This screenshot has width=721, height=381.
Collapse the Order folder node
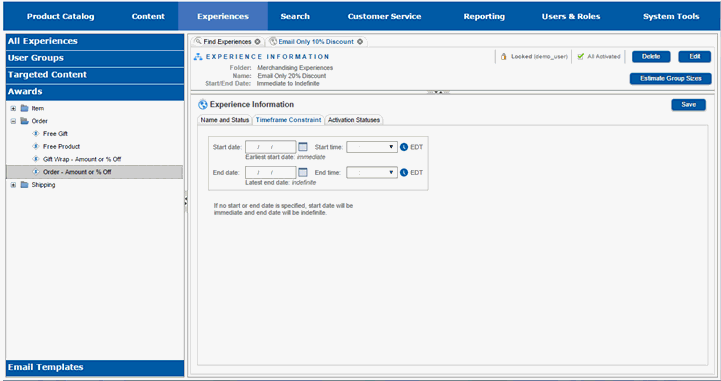(13, 121)
